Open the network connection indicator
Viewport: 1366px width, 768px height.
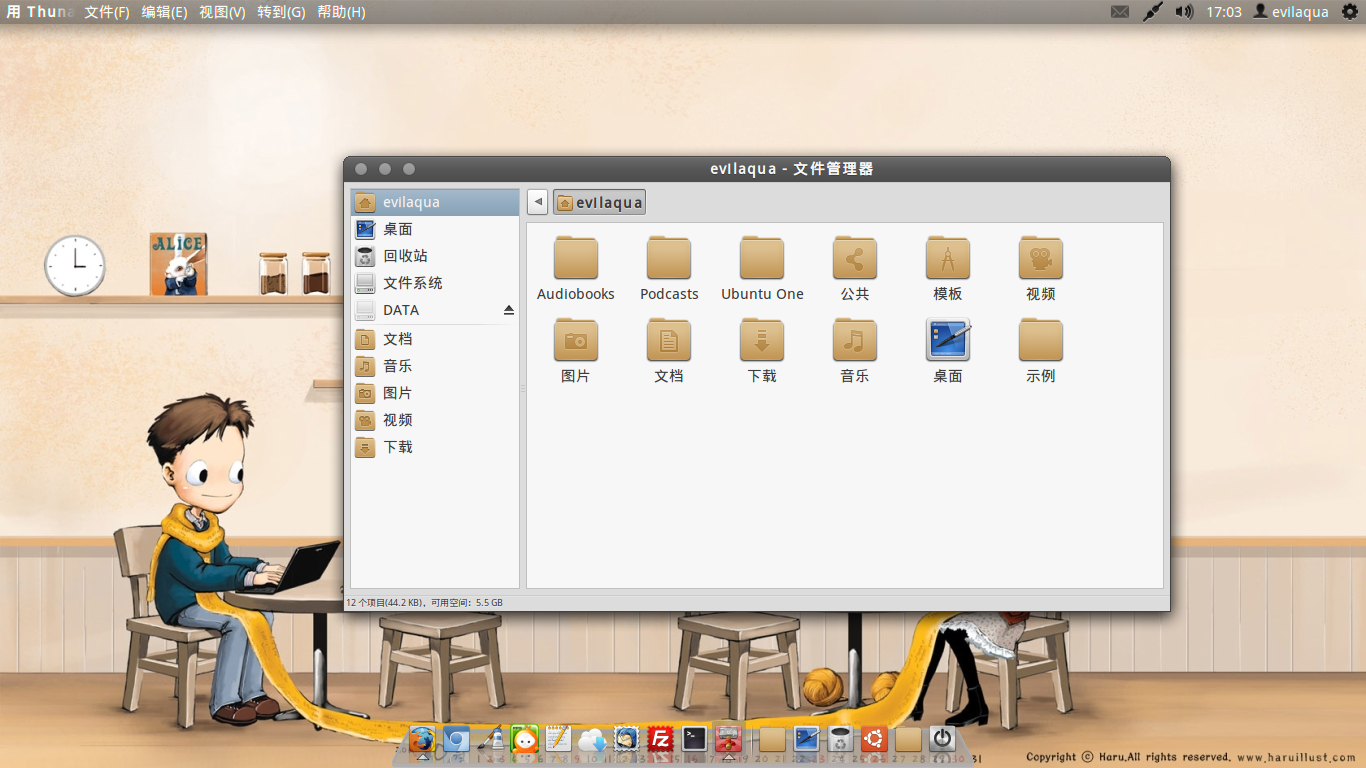pos(1153,12)
